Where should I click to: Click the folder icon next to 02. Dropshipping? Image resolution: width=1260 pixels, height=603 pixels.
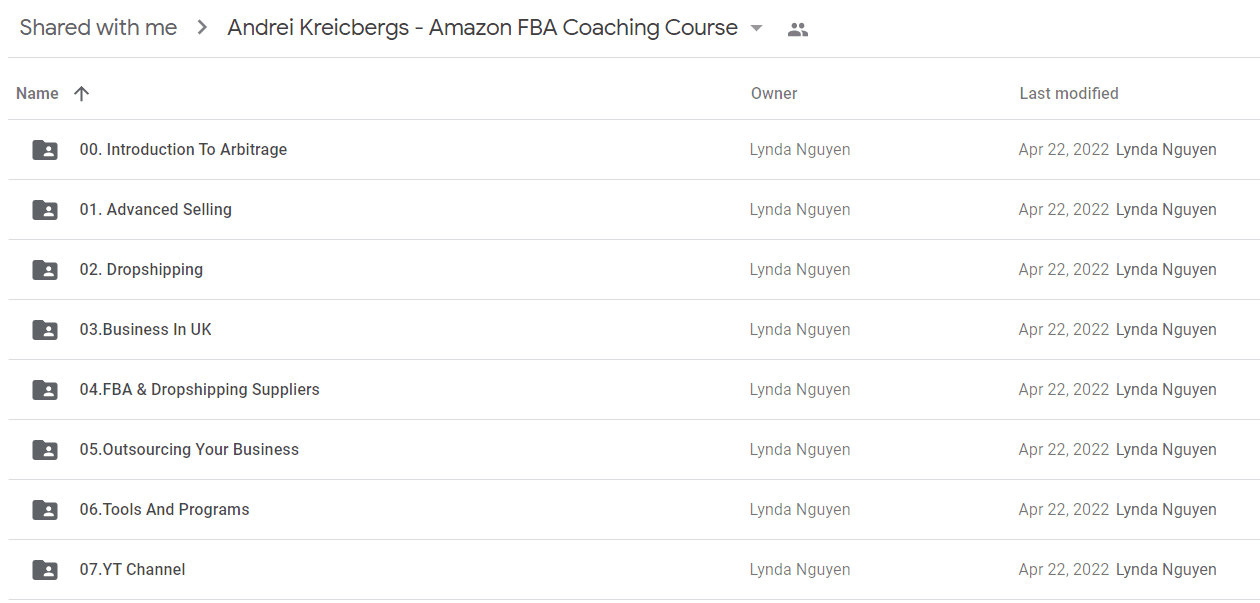45,270
